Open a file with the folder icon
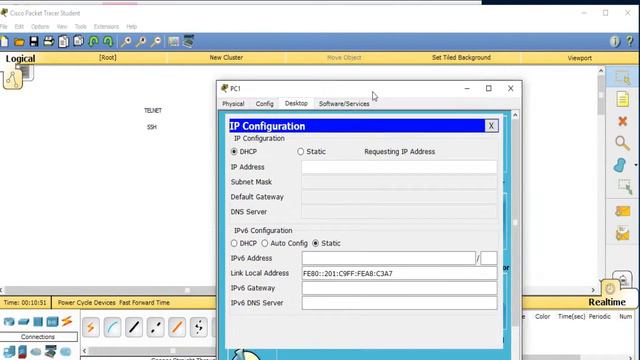 (x=19, y=42)
